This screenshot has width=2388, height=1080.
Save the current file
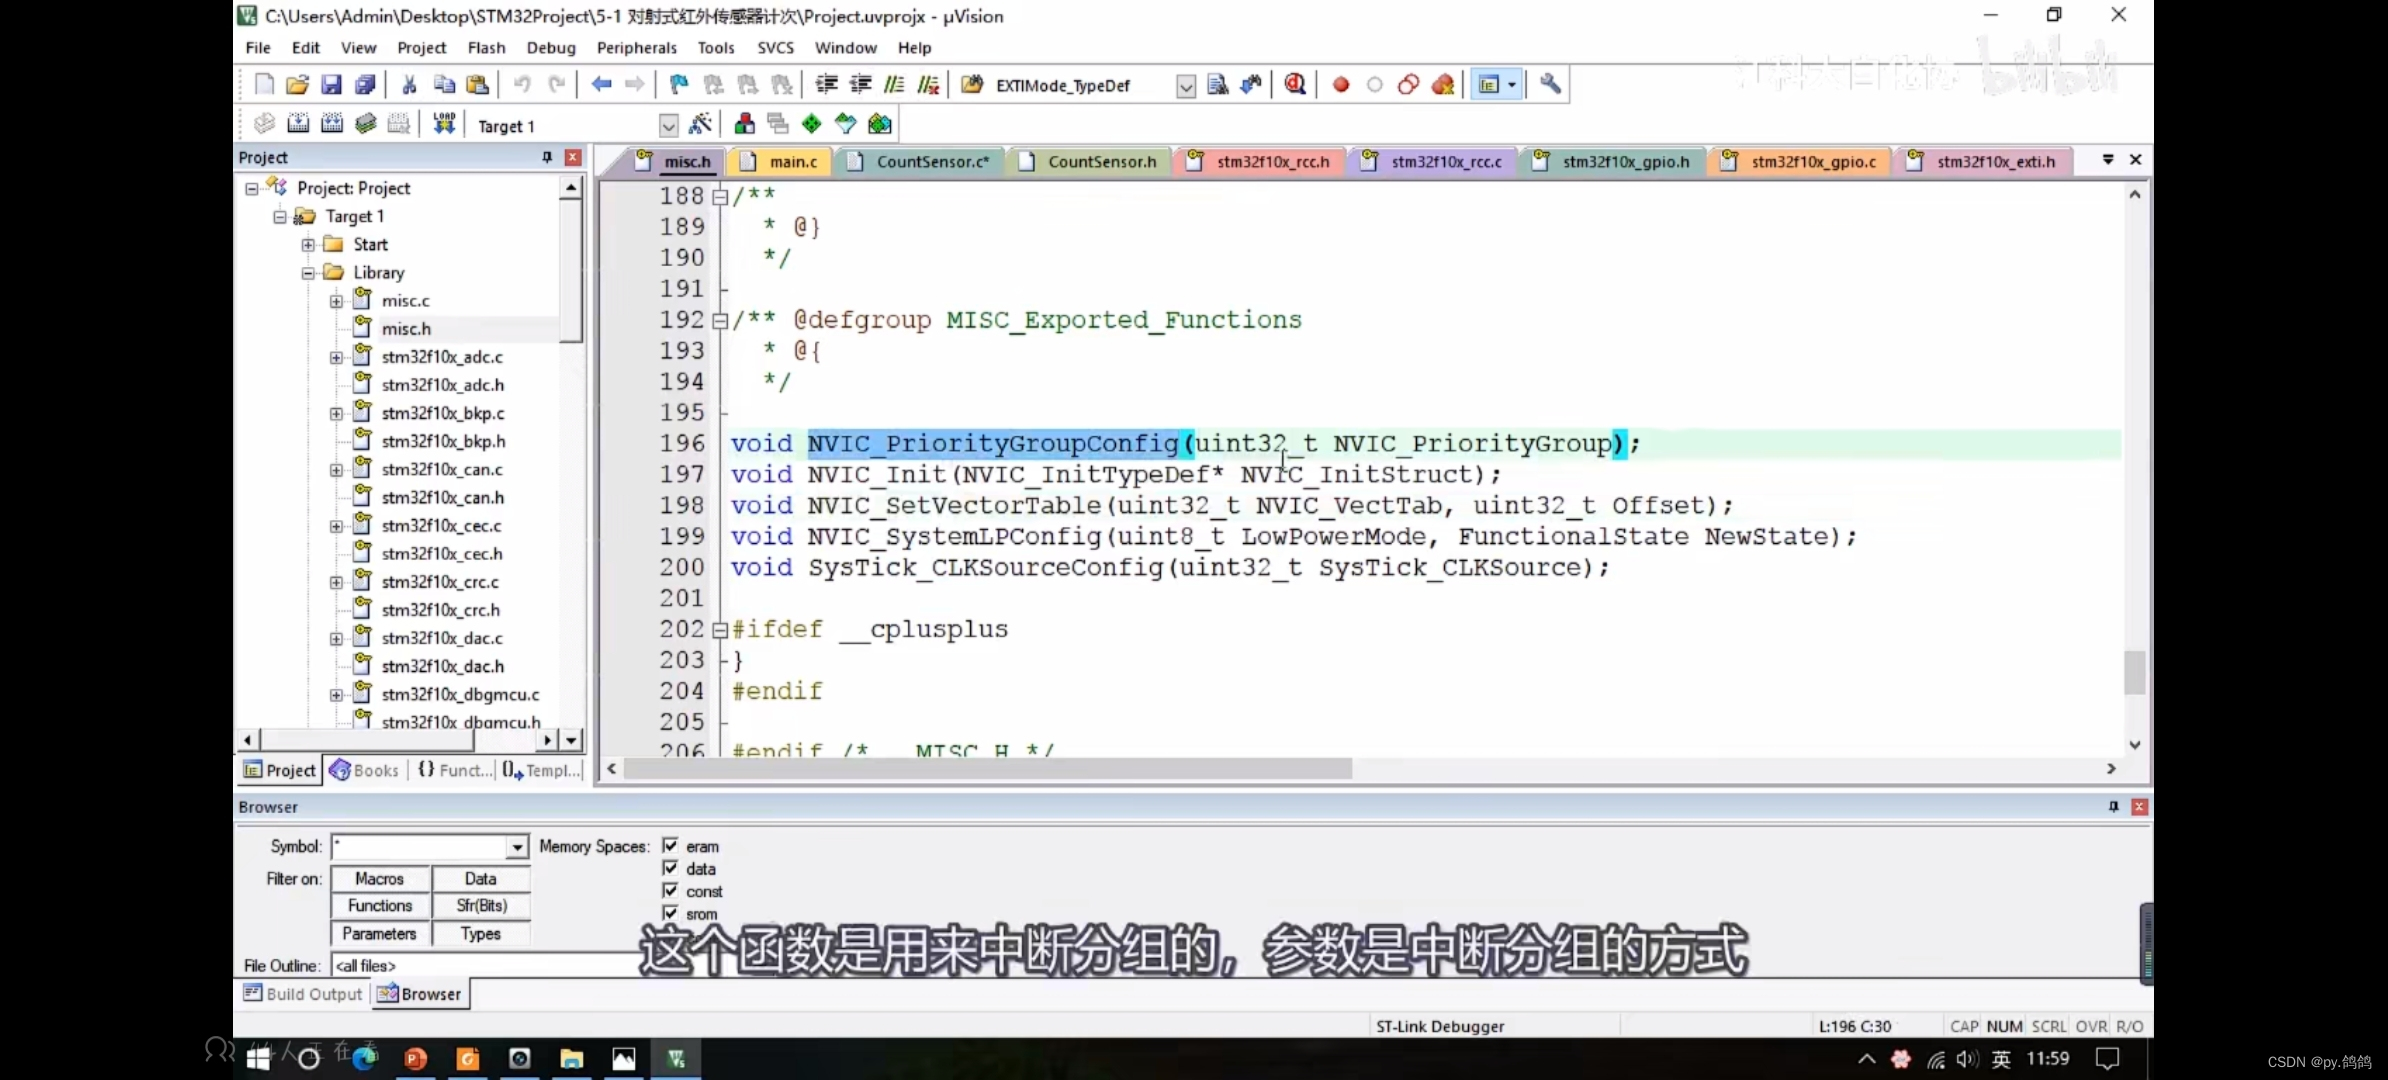click(331, 85)
